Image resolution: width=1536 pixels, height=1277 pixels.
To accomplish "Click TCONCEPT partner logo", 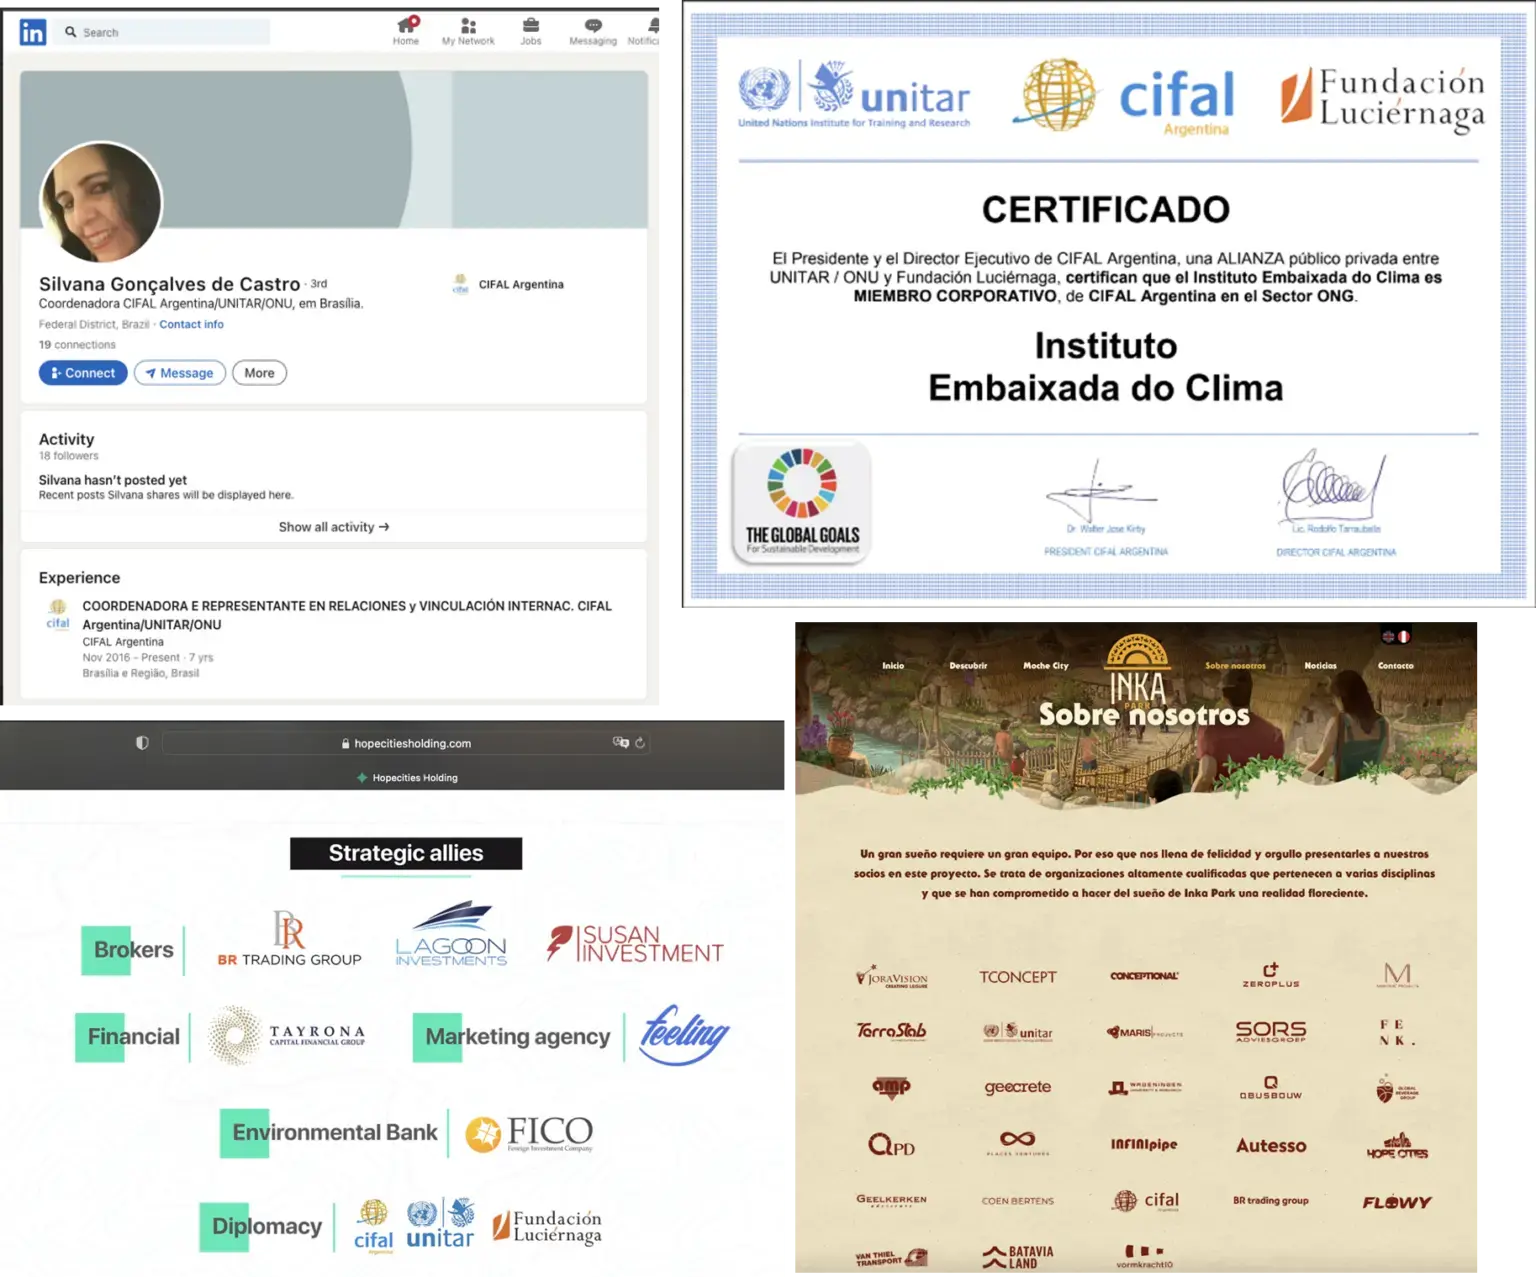I will click(x=1017, y=977).
